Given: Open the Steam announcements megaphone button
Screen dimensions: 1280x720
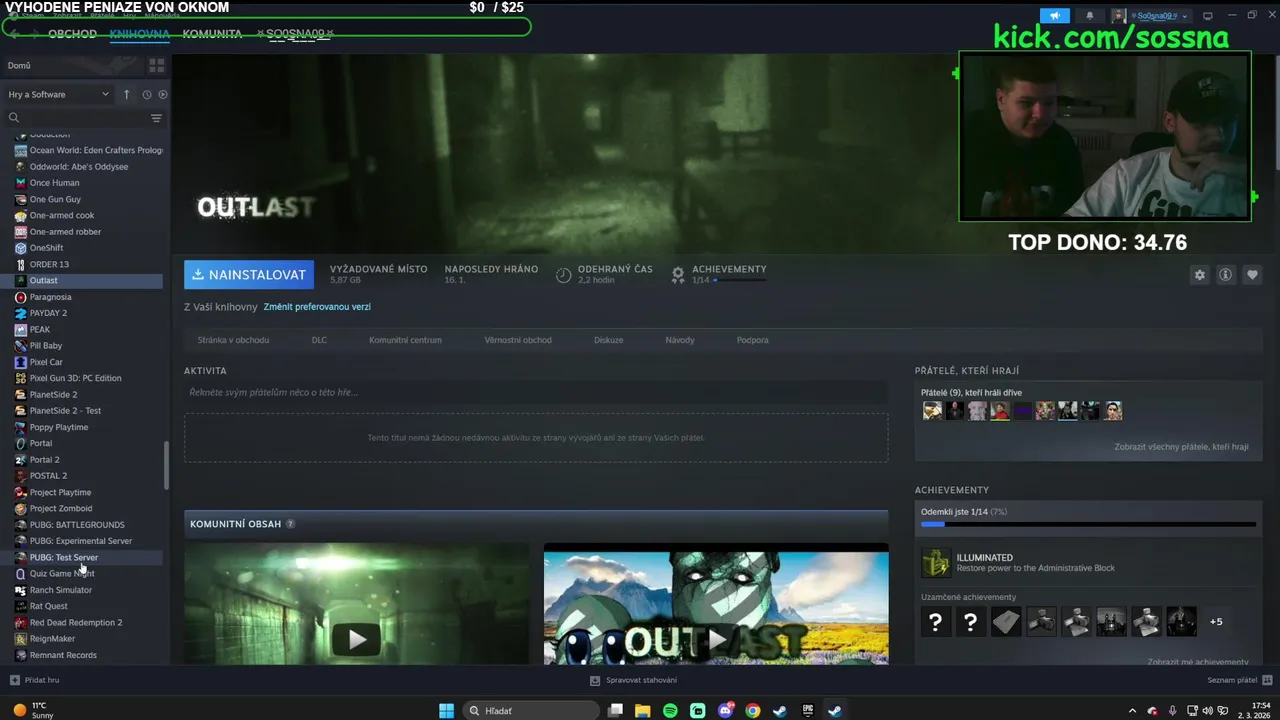Looking at the screenshot, I should [1055, 15].
